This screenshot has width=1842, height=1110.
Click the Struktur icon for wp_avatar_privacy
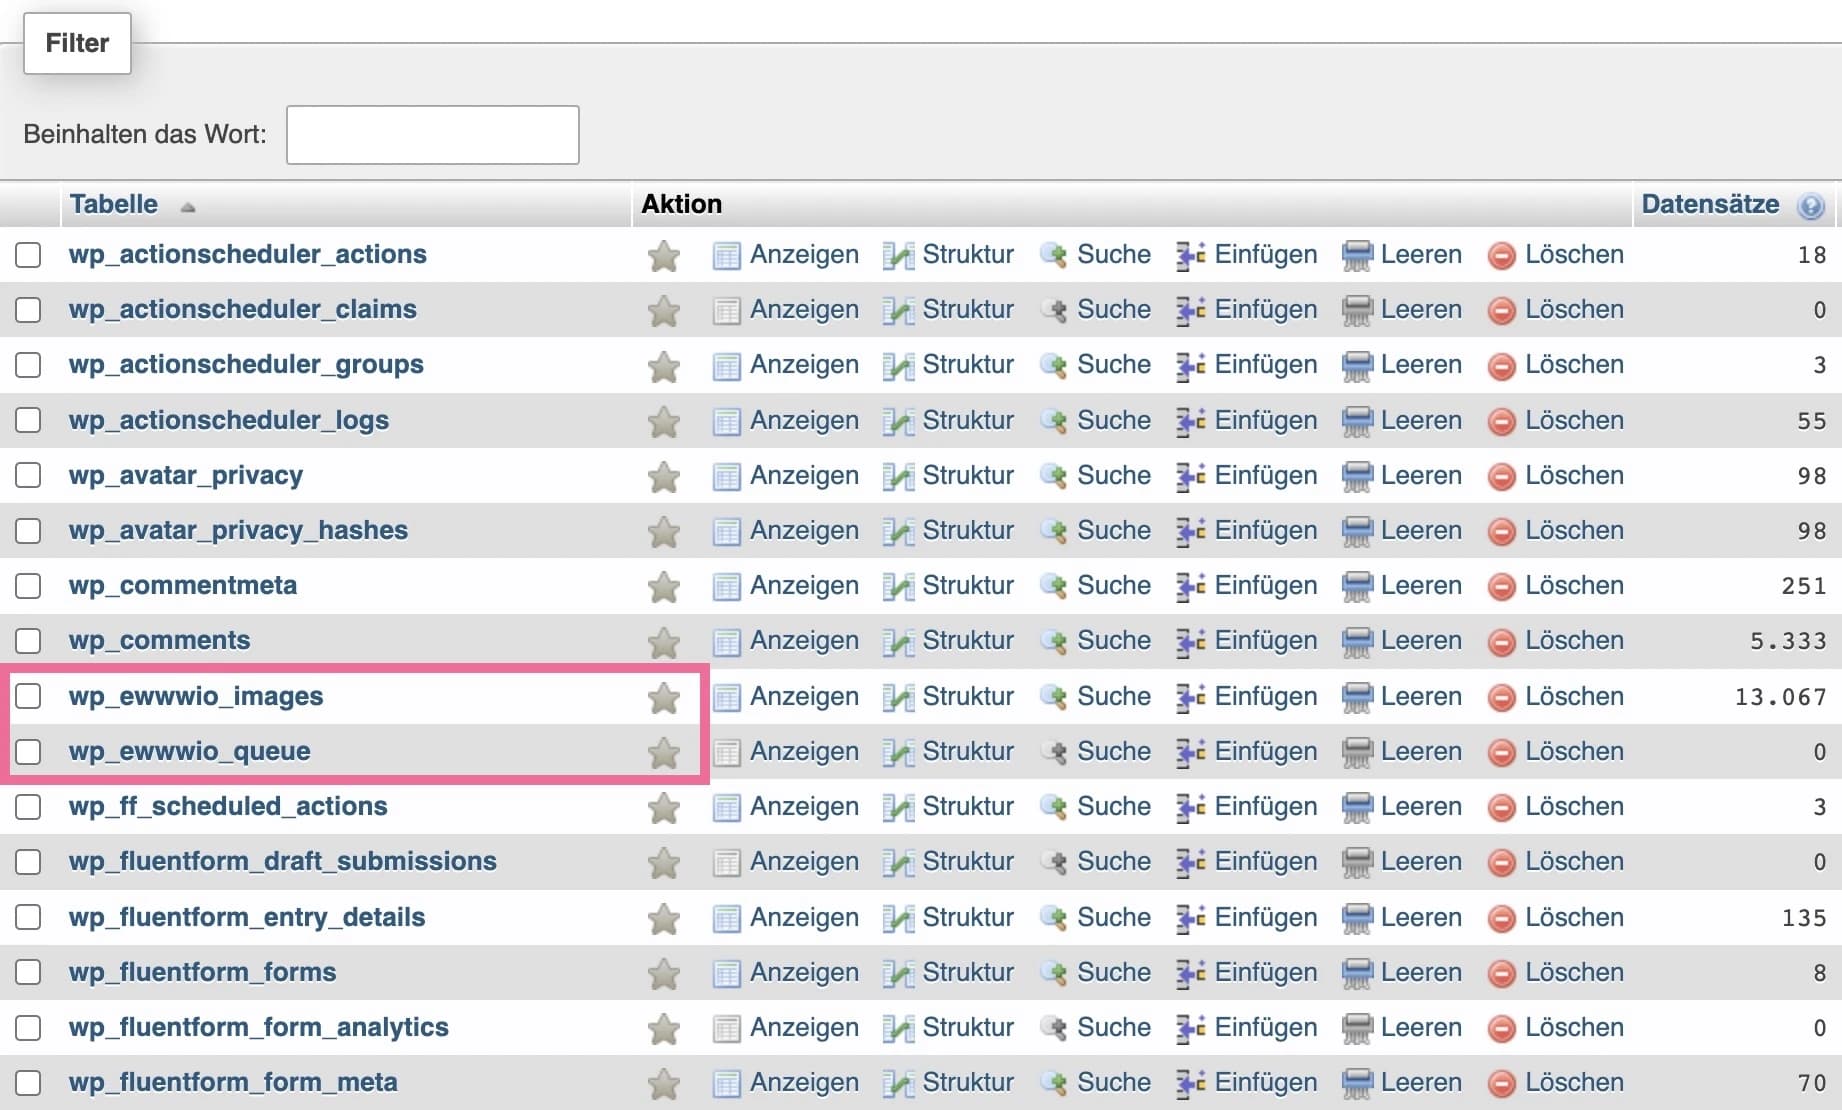point(898,477)
